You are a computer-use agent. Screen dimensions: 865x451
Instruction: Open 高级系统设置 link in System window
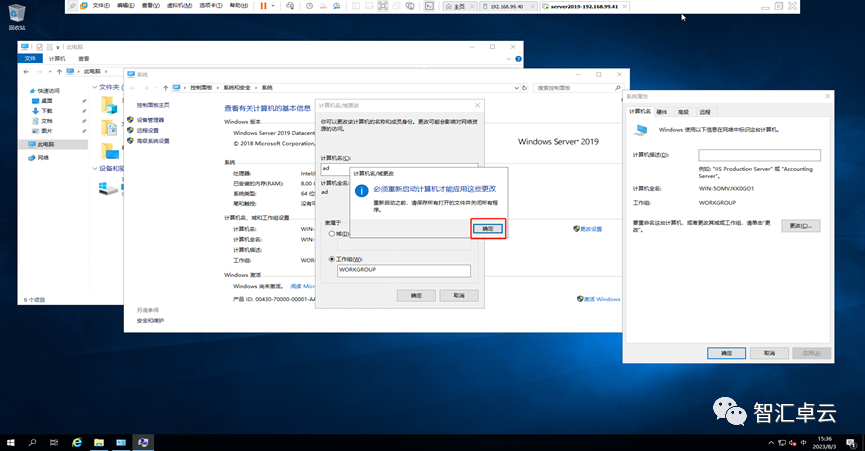153,141
